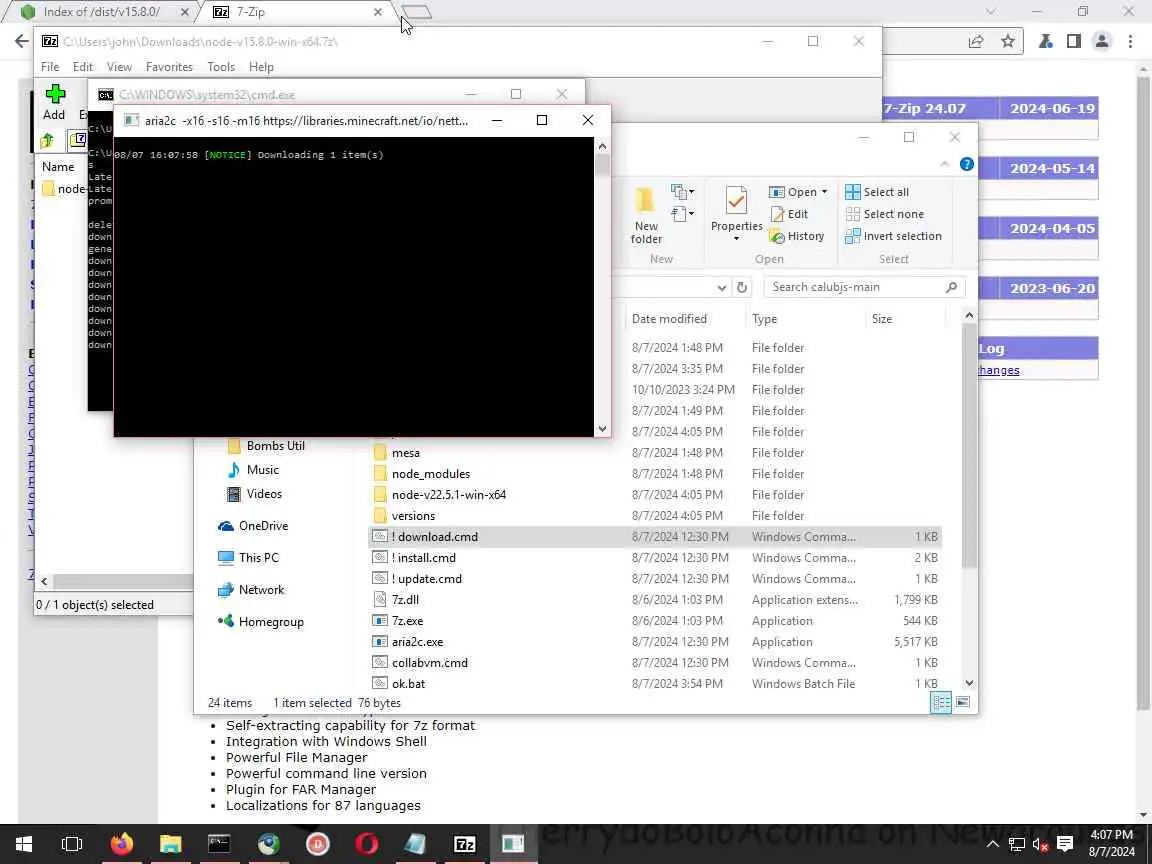Click the Search calubjs-main input field
1152x864 pixels.
click(x=864, y=287)
